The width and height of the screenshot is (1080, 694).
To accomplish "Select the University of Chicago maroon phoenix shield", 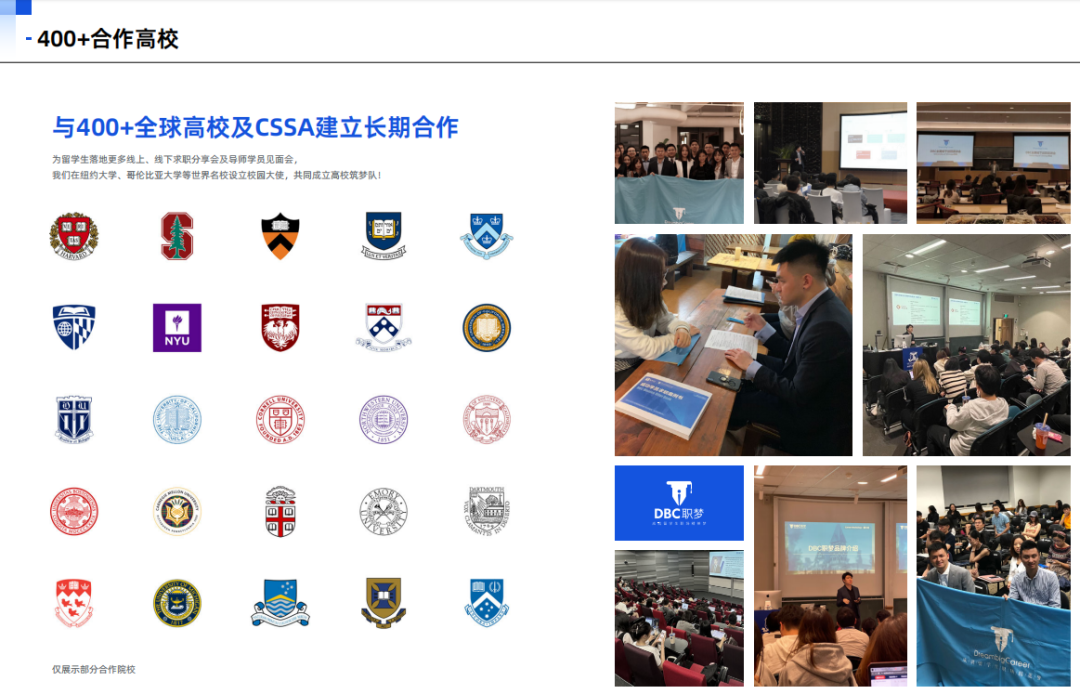I will pyautogui.click(x=280, y=328).
